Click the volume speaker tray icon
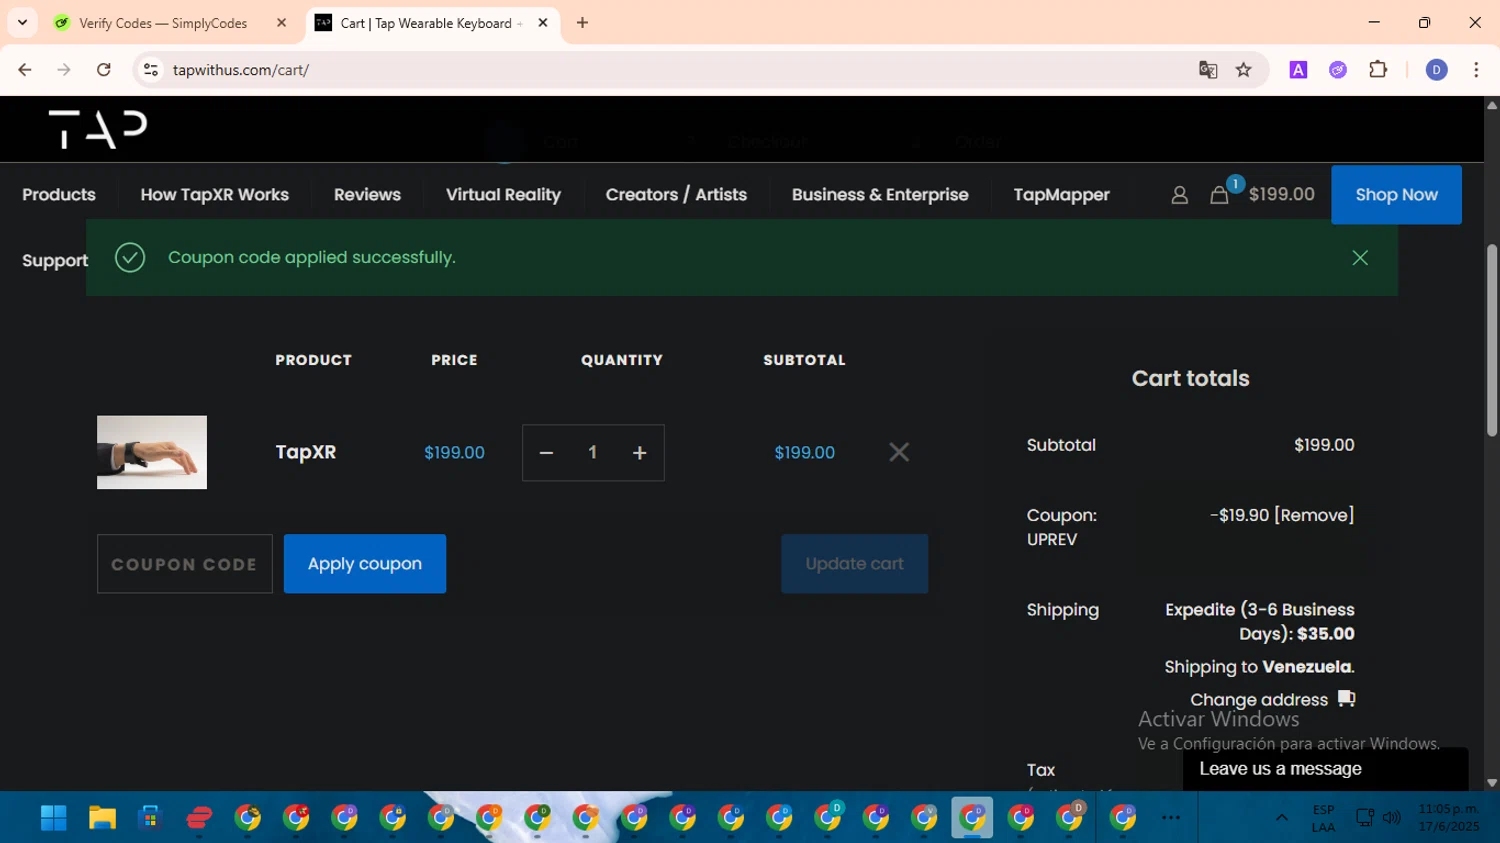 click(x=1391, y=818)
